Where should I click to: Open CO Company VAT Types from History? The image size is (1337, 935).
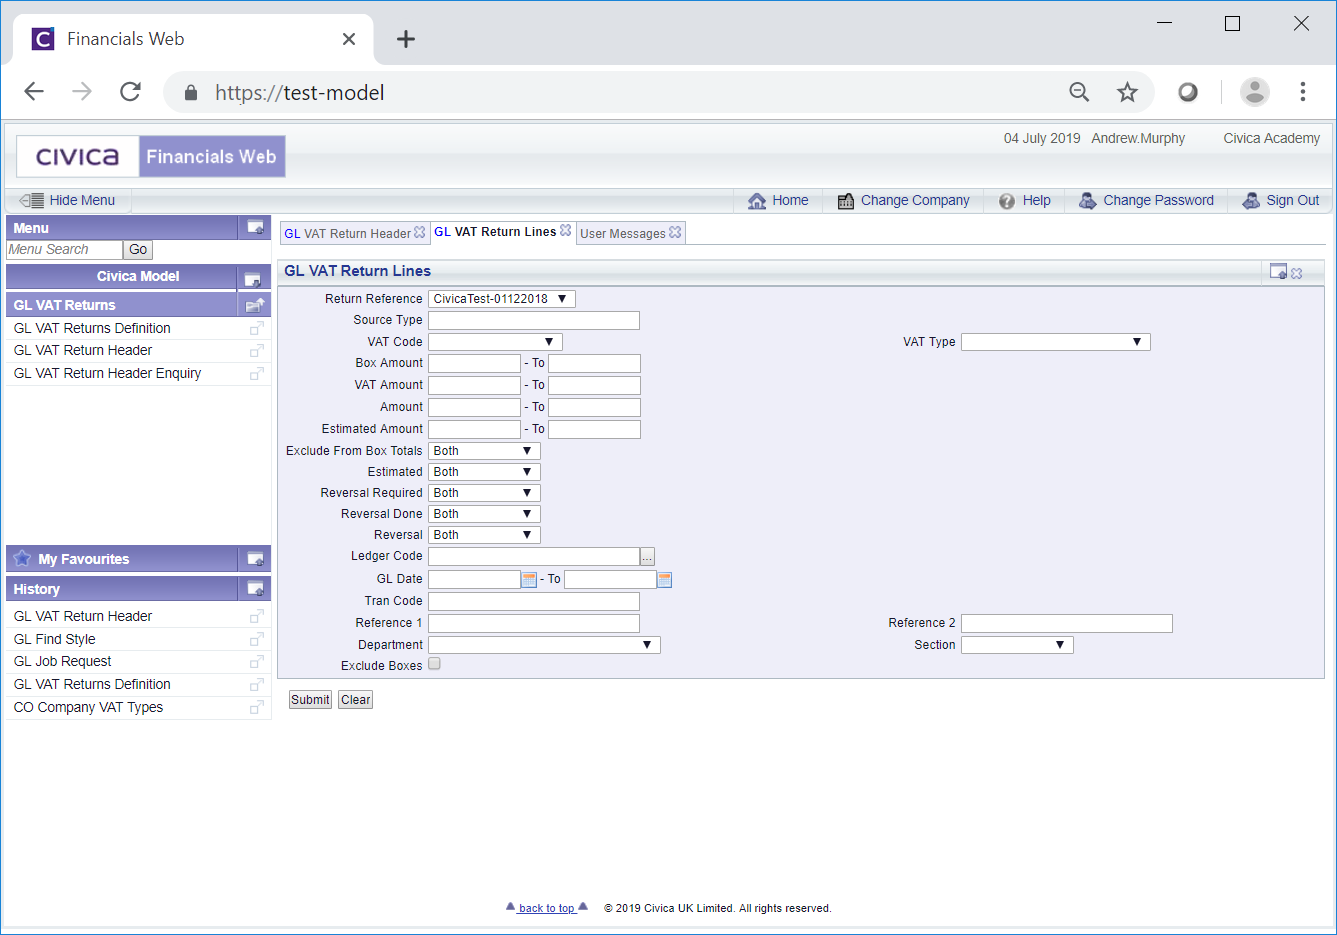pos(88,707)
